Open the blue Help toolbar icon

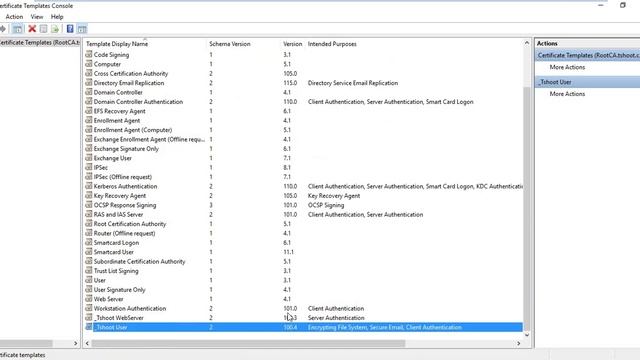(70, 29)
